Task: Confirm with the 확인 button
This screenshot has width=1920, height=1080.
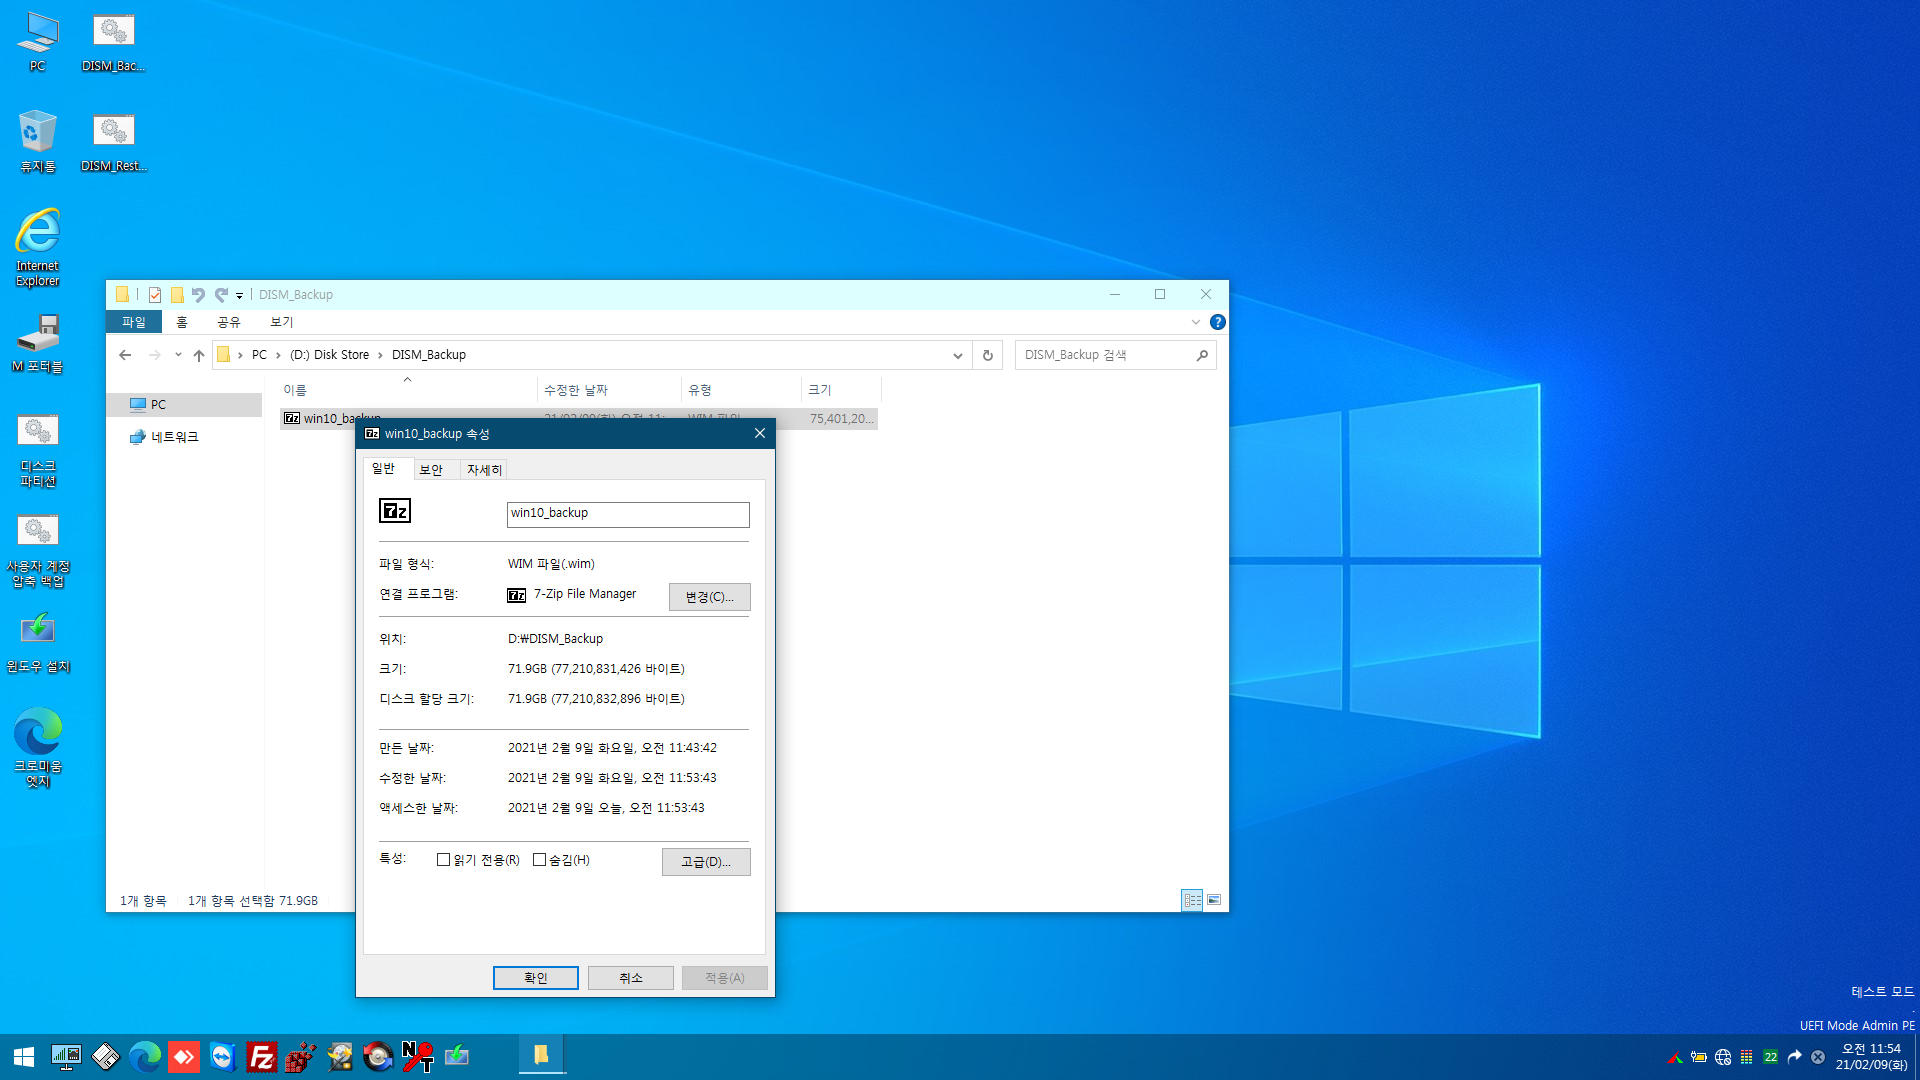Action: (536, 978)
